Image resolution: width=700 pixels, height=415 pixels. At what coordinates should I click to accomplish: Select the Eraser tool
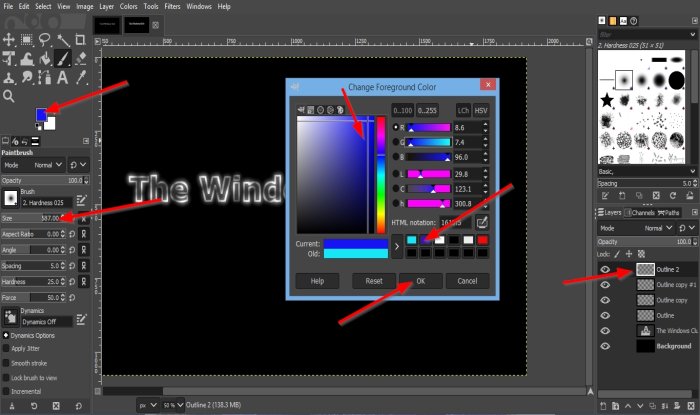point(81,58)
